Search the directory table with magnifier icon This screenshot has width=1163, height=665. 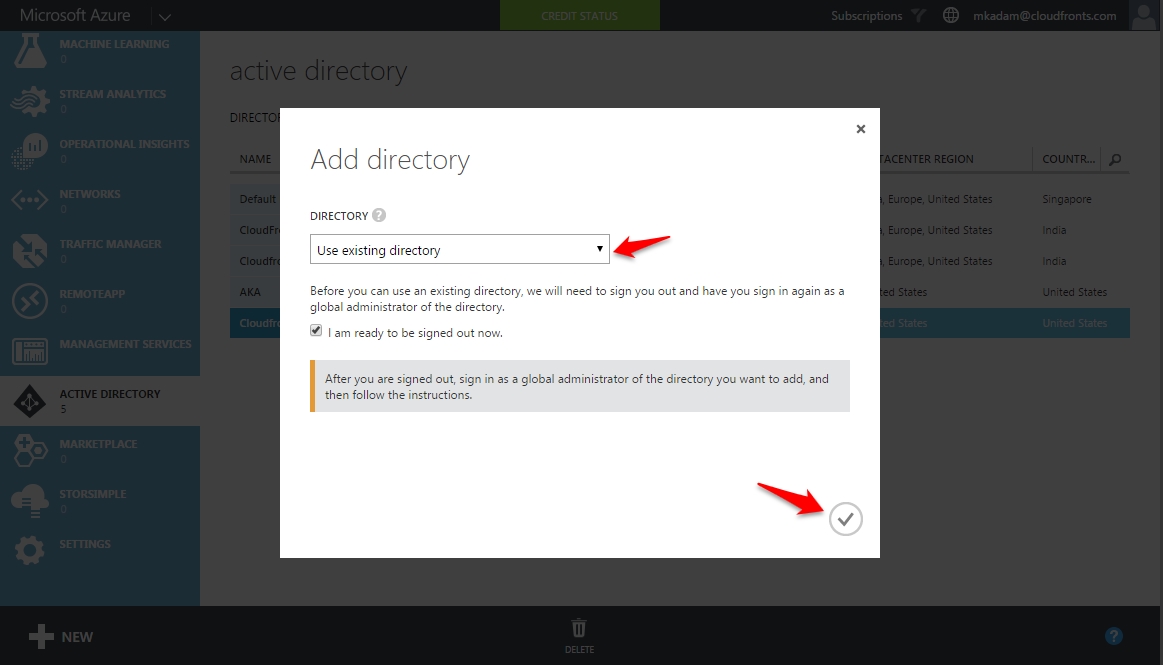(1115, 159)
